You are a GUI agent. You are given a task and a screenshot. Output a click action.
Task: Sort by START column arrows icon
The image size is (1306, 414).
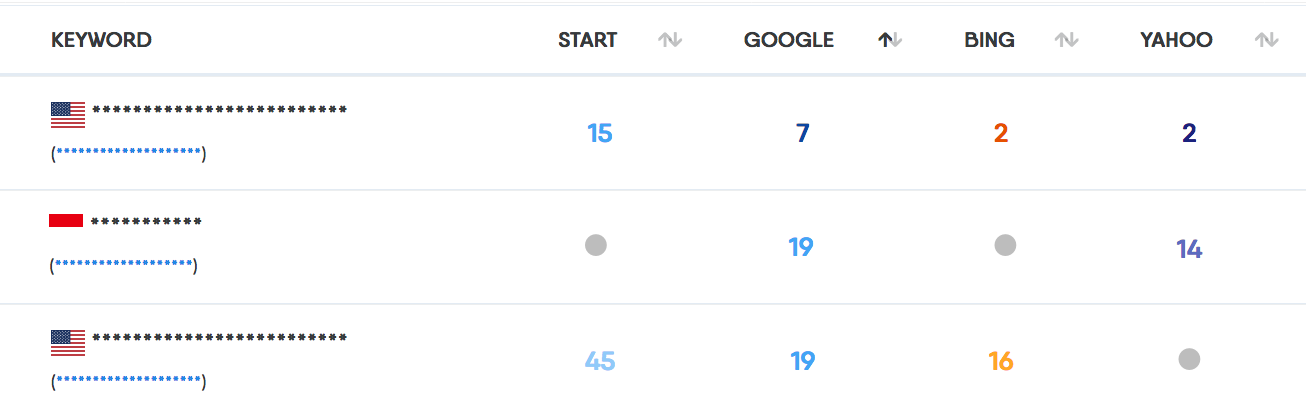670,40
